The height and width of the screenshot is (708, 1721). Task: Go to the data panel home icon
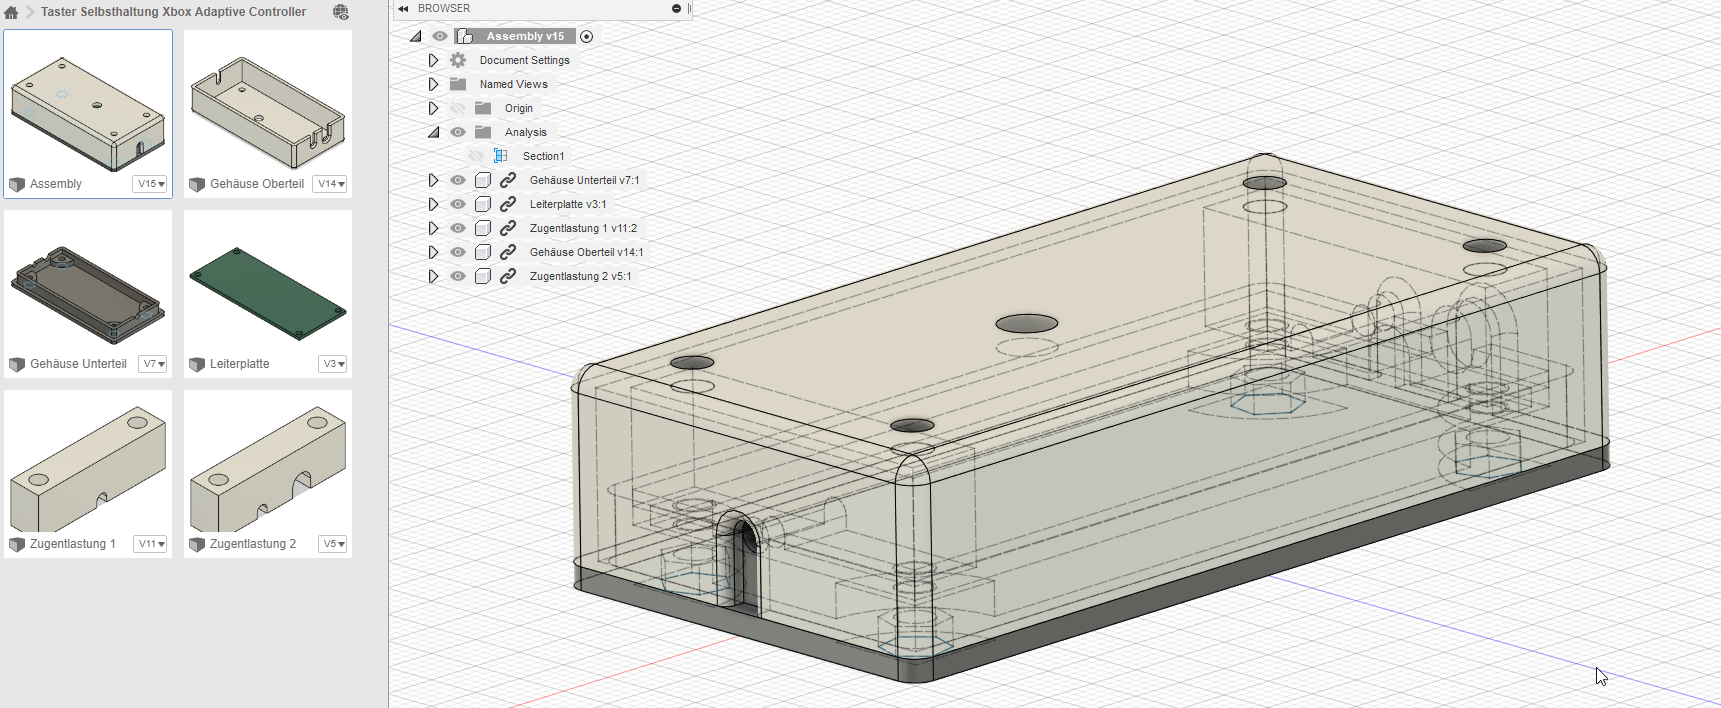click(11, 12)
